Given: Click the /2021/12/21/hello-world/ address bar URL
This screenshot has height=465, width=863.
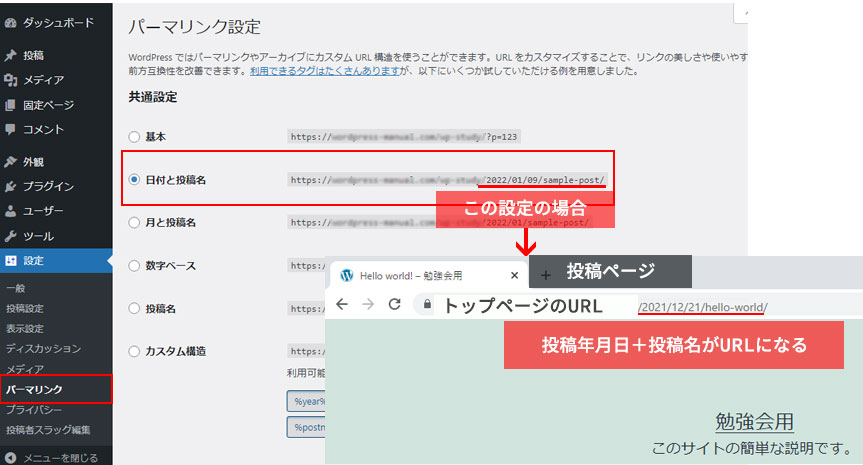Looking at the screenshot, I should 702,307.
